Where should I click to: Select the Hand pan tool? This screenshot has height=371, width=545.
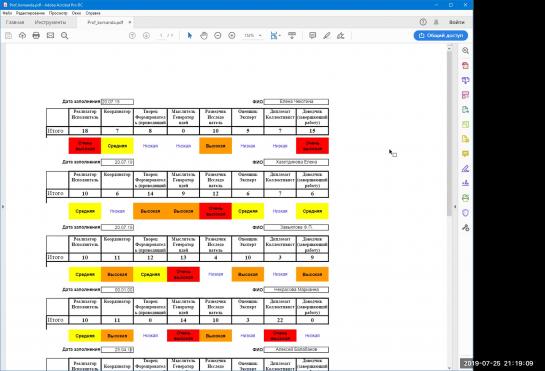point(204,35)
